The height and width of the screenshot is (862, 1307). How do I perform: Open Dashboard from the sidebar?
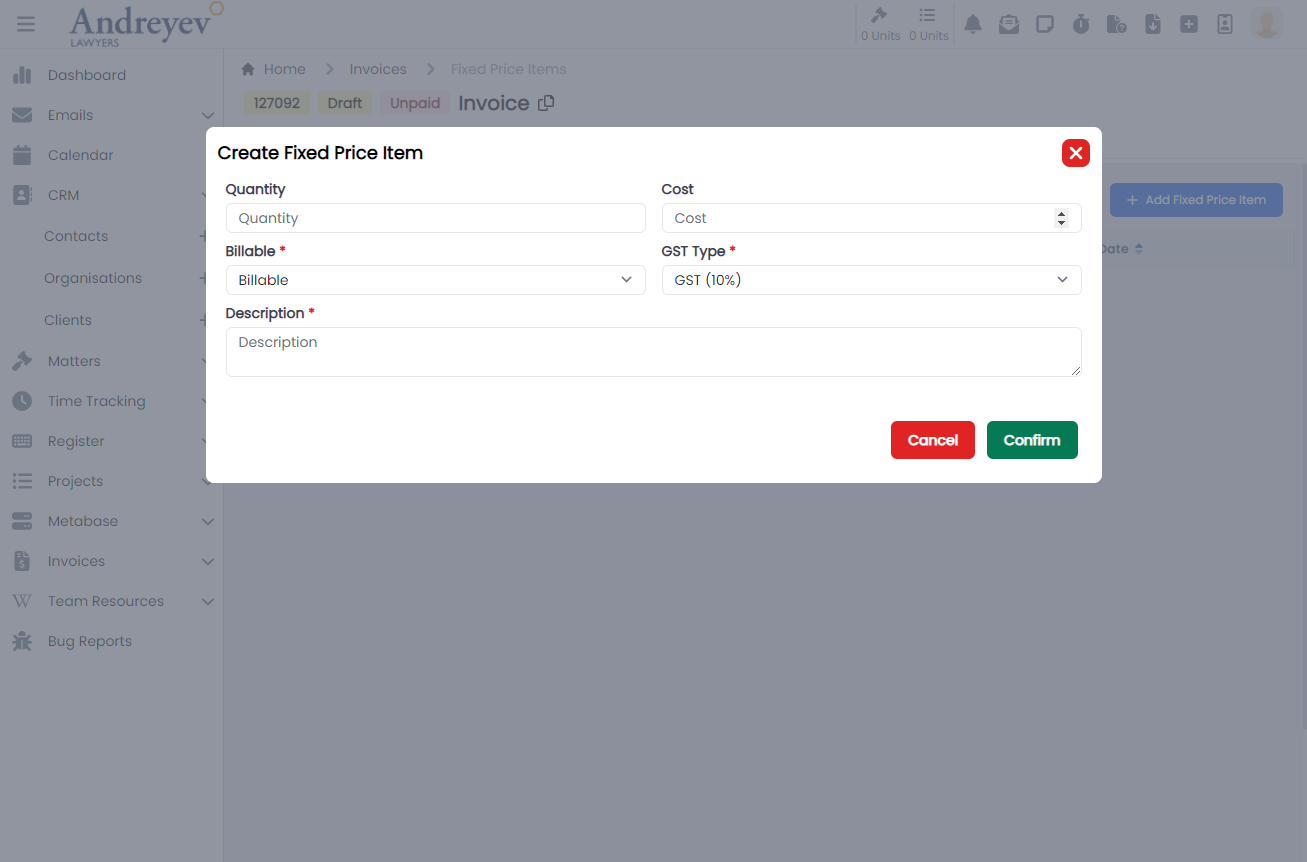click(86, 75)
